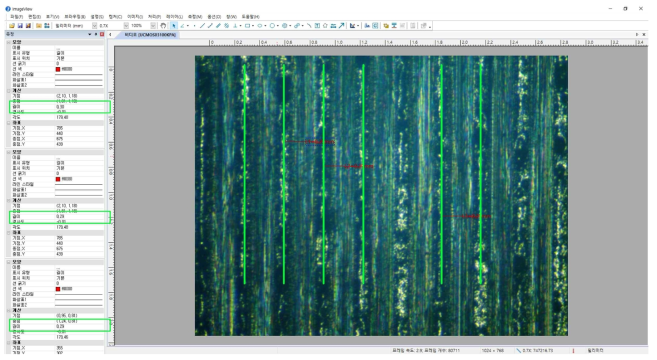Click the save floppy disk icon
The image size is (657, 360).
[x=20, y=26]
